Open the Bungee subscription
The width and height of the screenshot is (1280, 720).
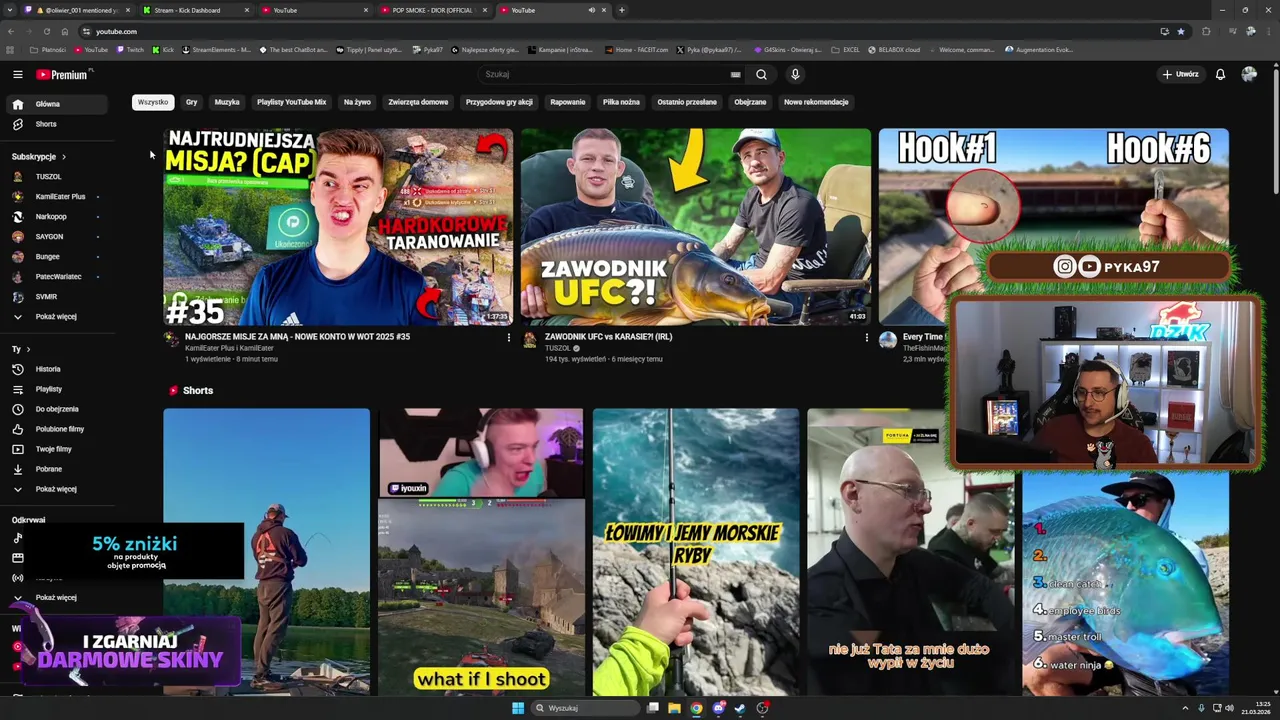57,257
